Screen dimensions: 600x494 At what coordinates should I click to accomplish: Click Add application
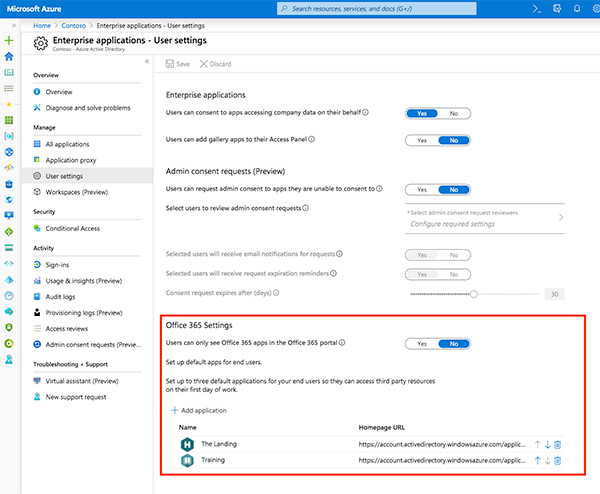click(x=199, y=410)
